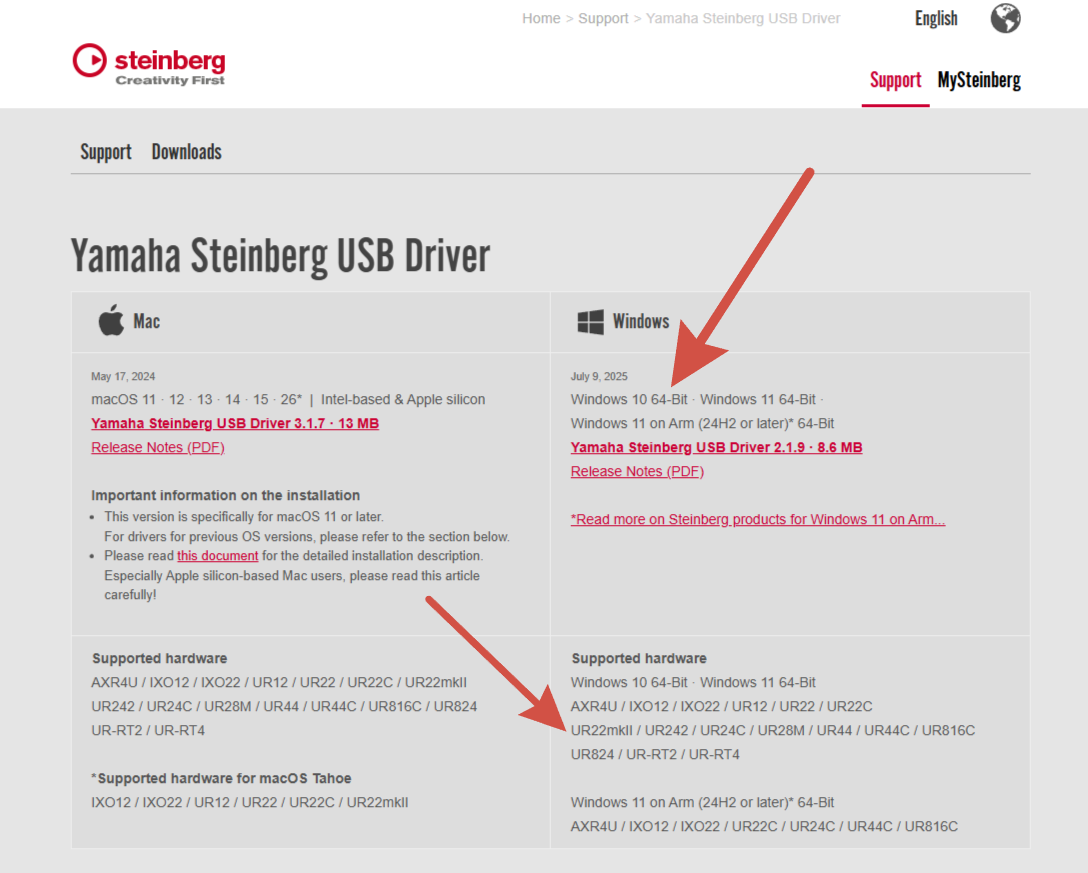This screenshot has width=1088, height=873.
Task: Click 'Creativity First' tagline
Action: click(x=170, y=80)
